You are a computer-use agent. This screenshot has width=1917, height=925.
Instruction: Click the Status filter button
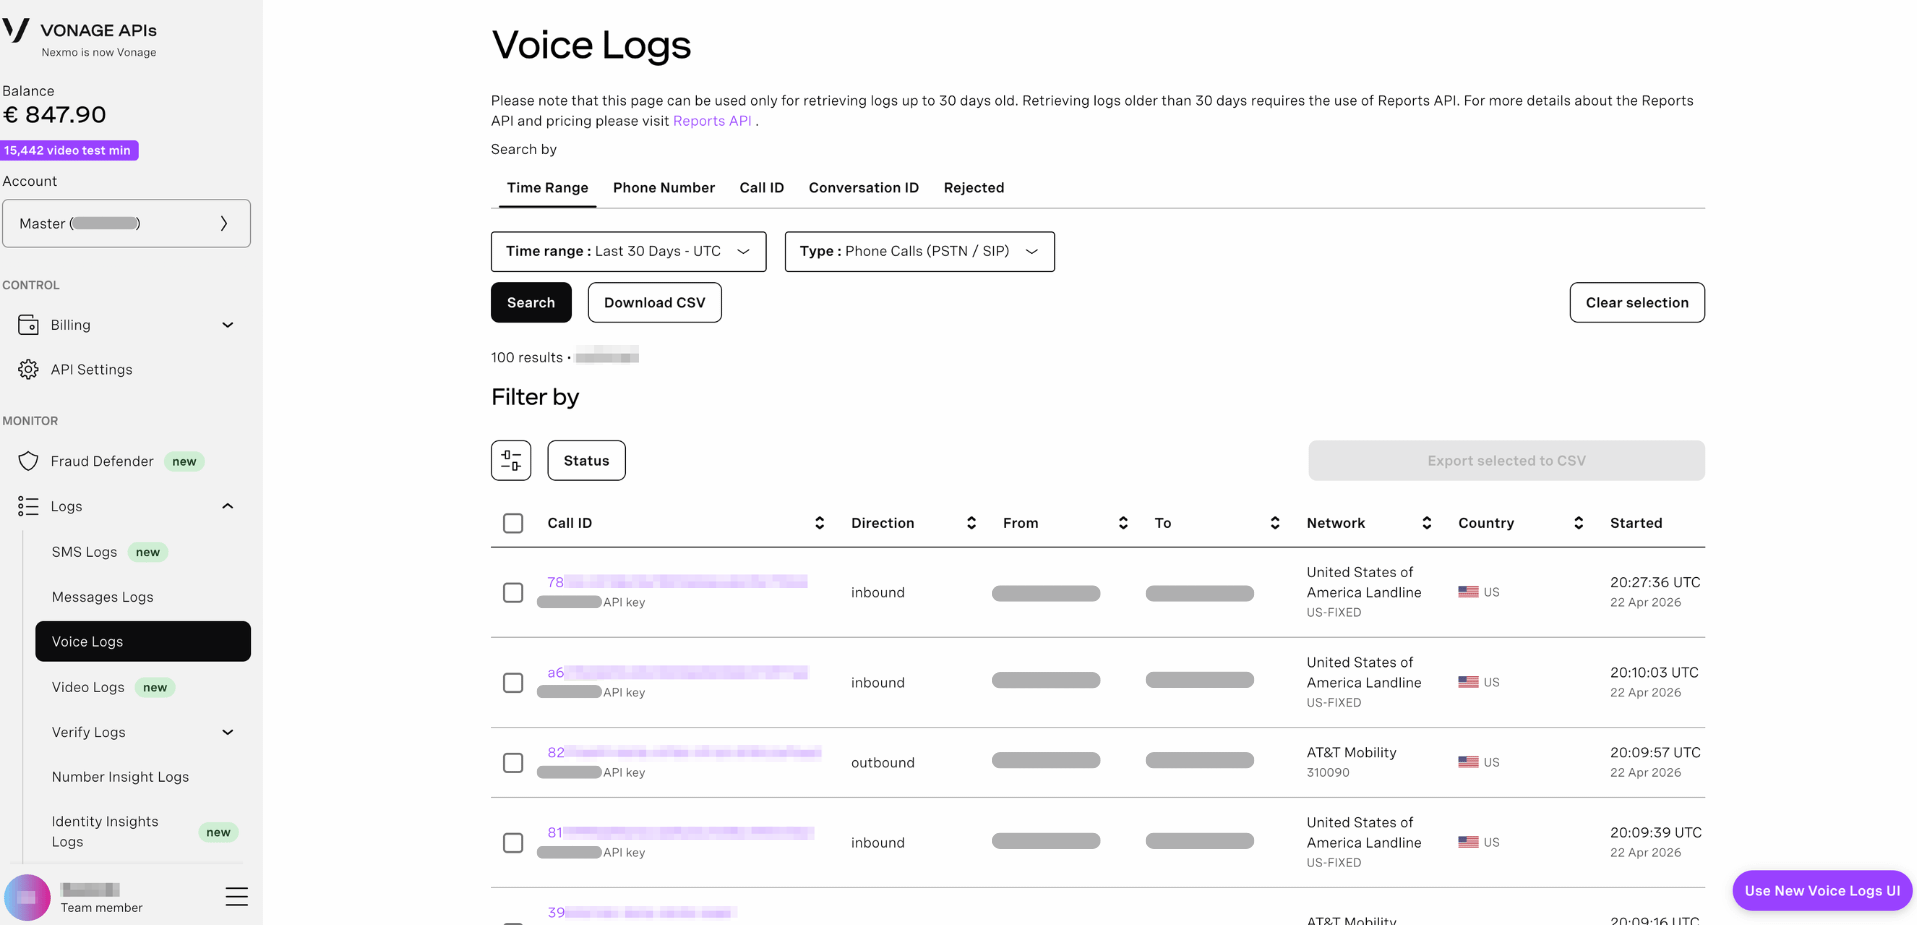[586, 461]
